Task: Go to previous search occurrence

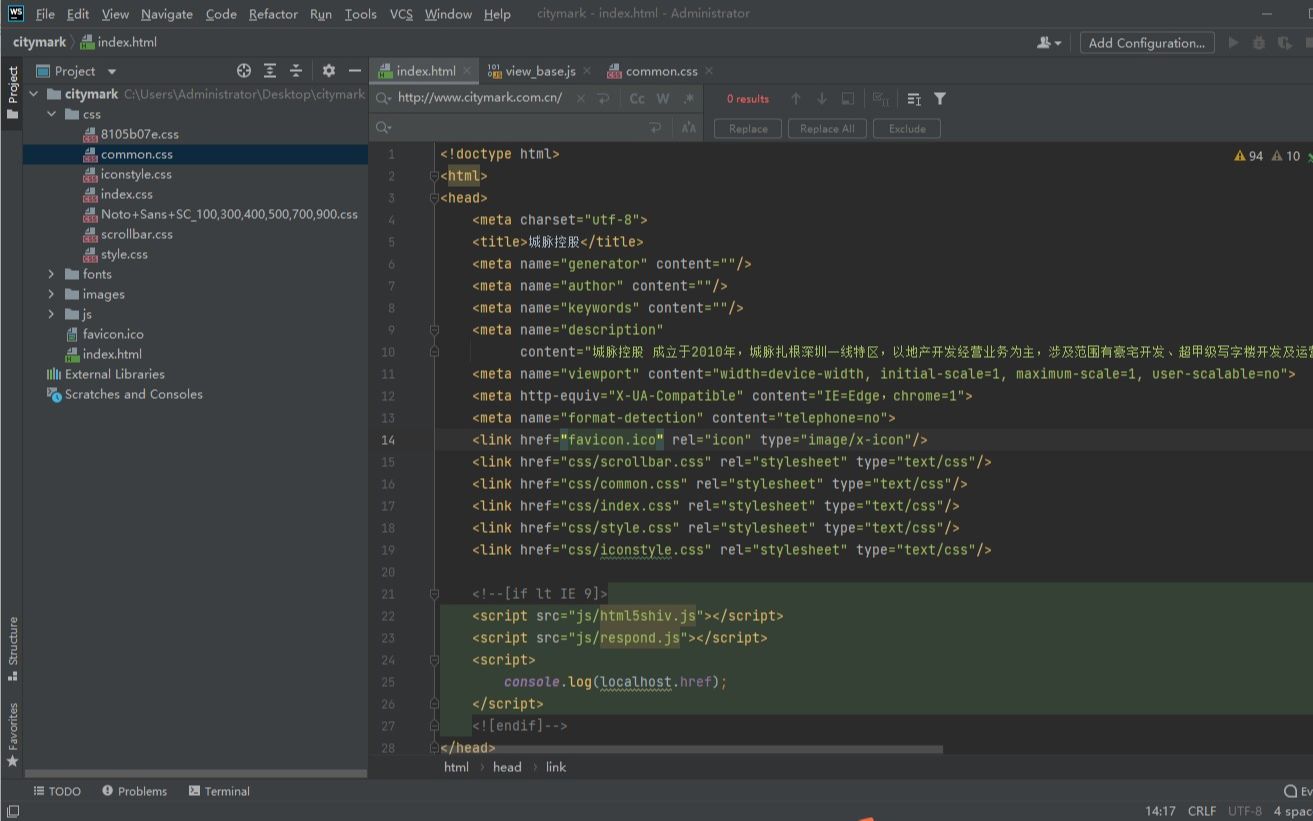Action: (x=796, y=99)
